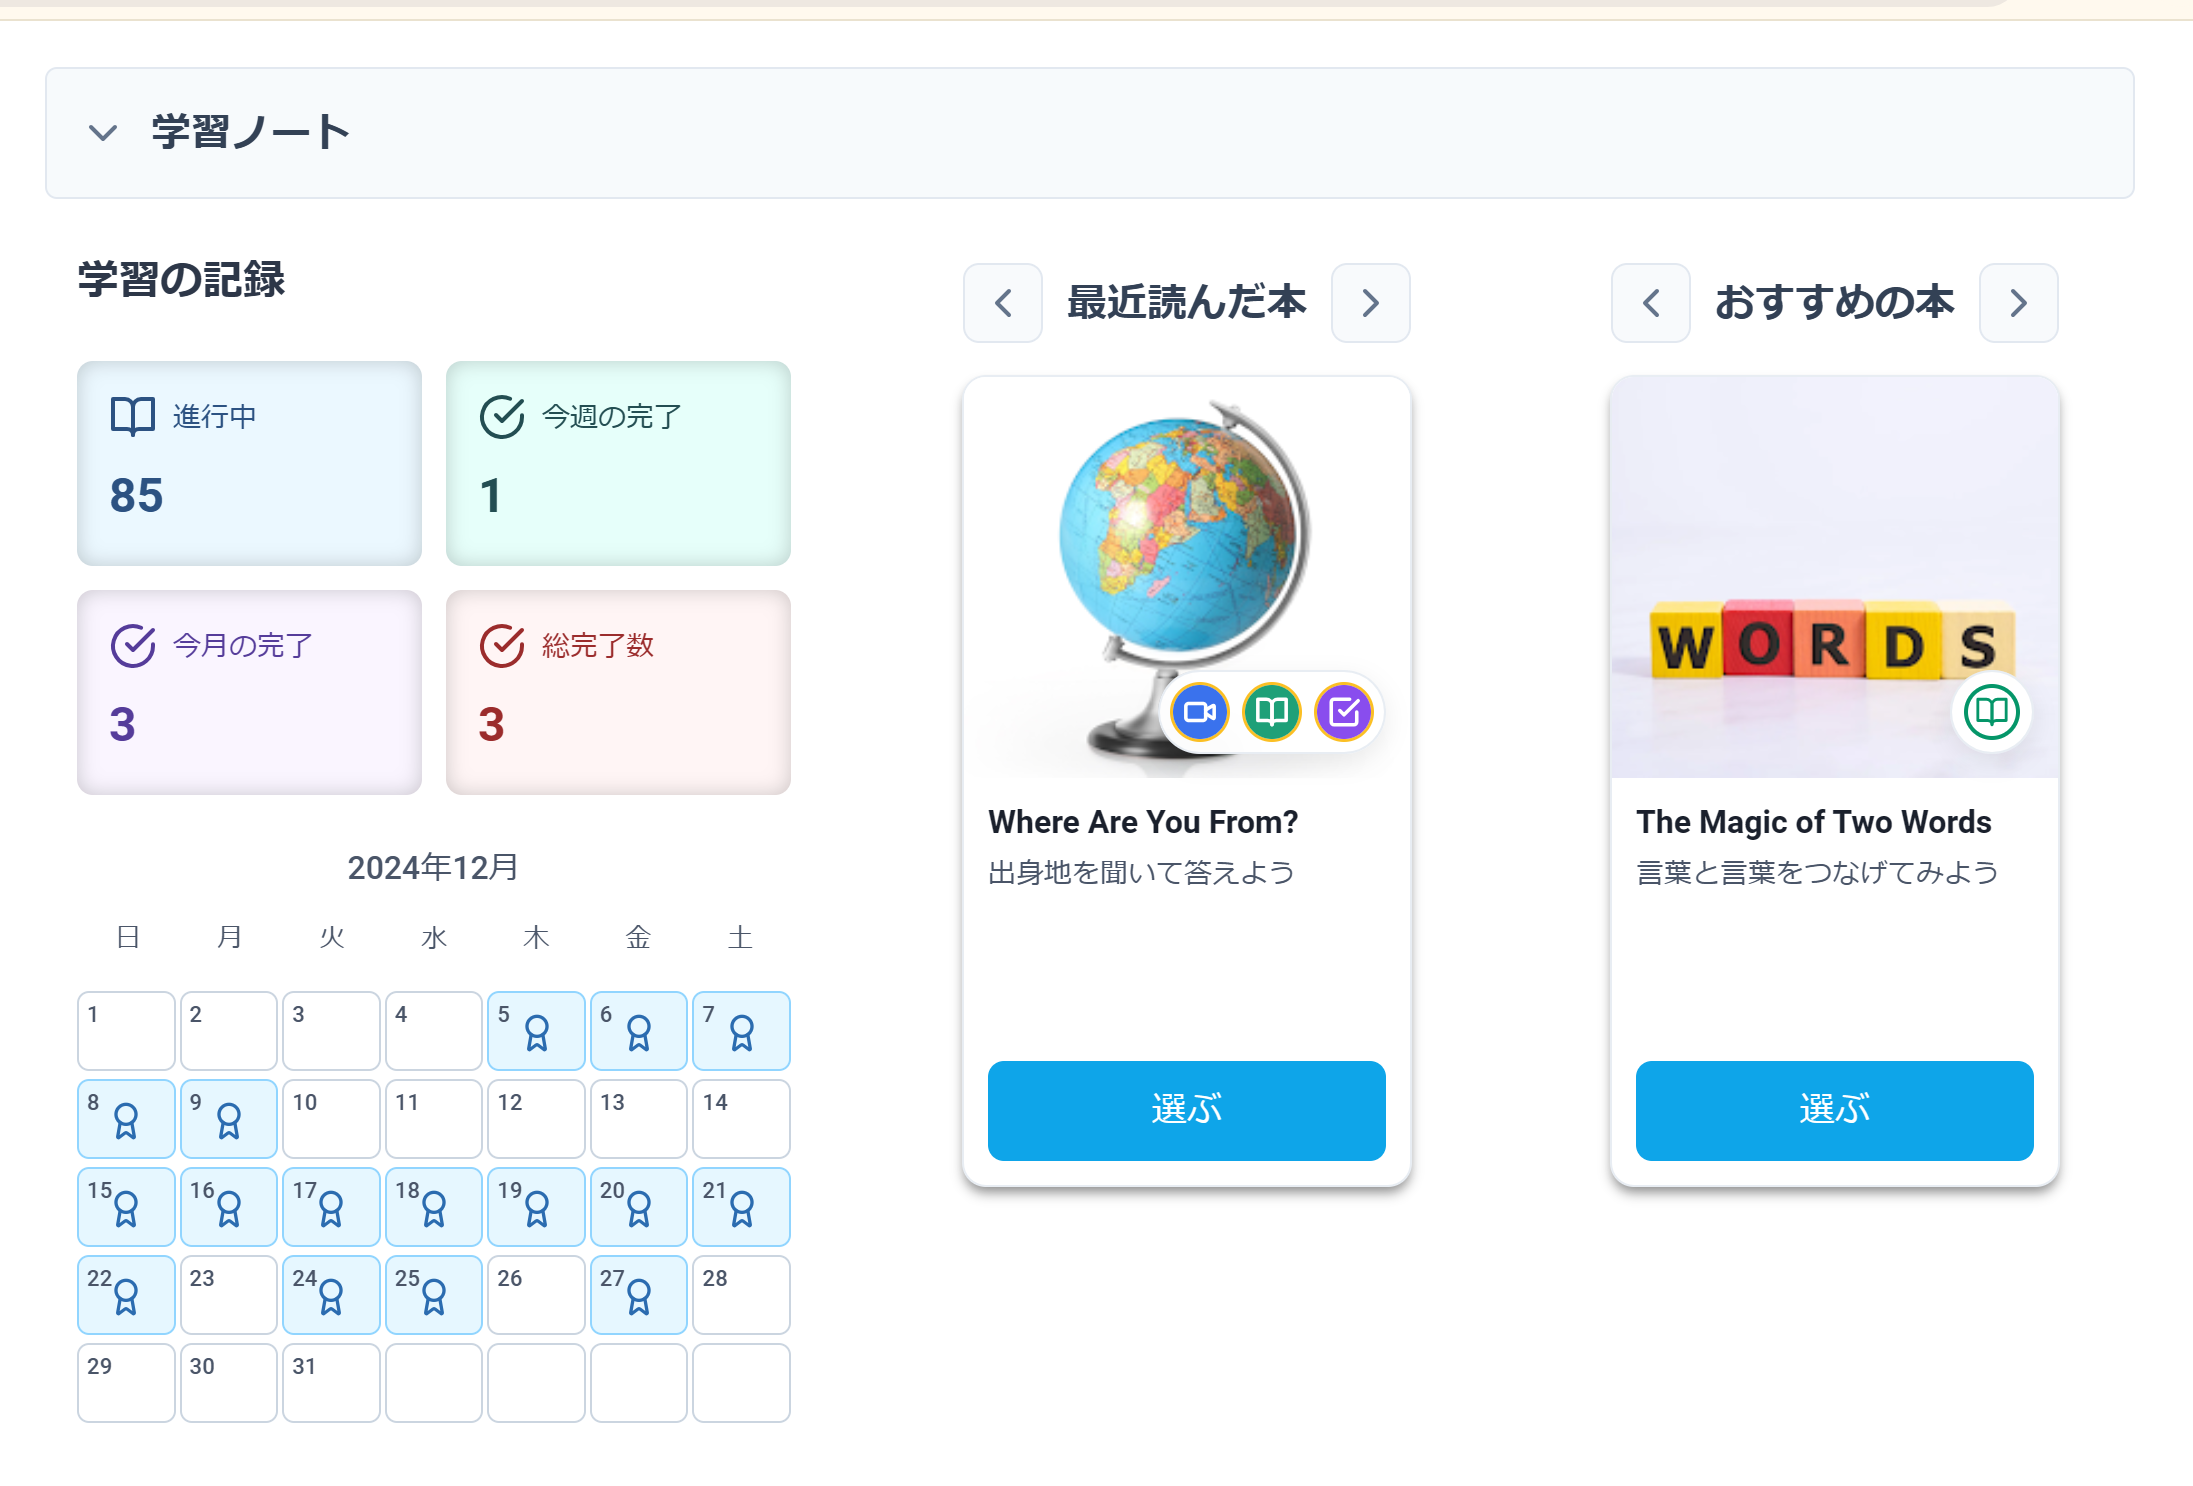Viewport: 2193px width, 1486px height.
Task: Click subtitle 言葉と言葉をつなげてみよう
Action: pyautogui.click(x=1818, y=872)
